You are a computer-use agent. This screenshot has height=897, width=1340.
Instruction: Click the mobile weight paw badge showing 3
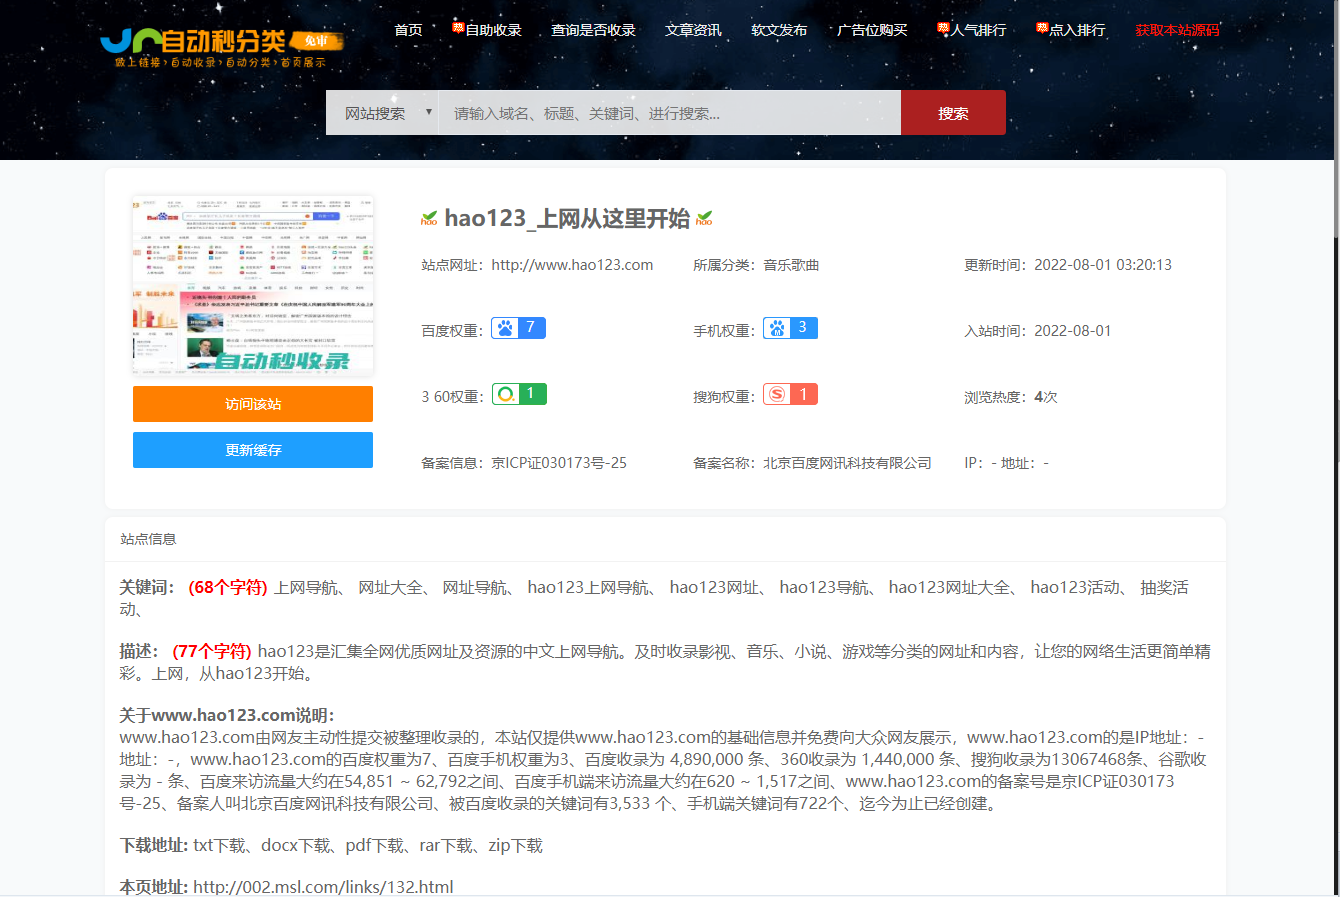[790, 328]
